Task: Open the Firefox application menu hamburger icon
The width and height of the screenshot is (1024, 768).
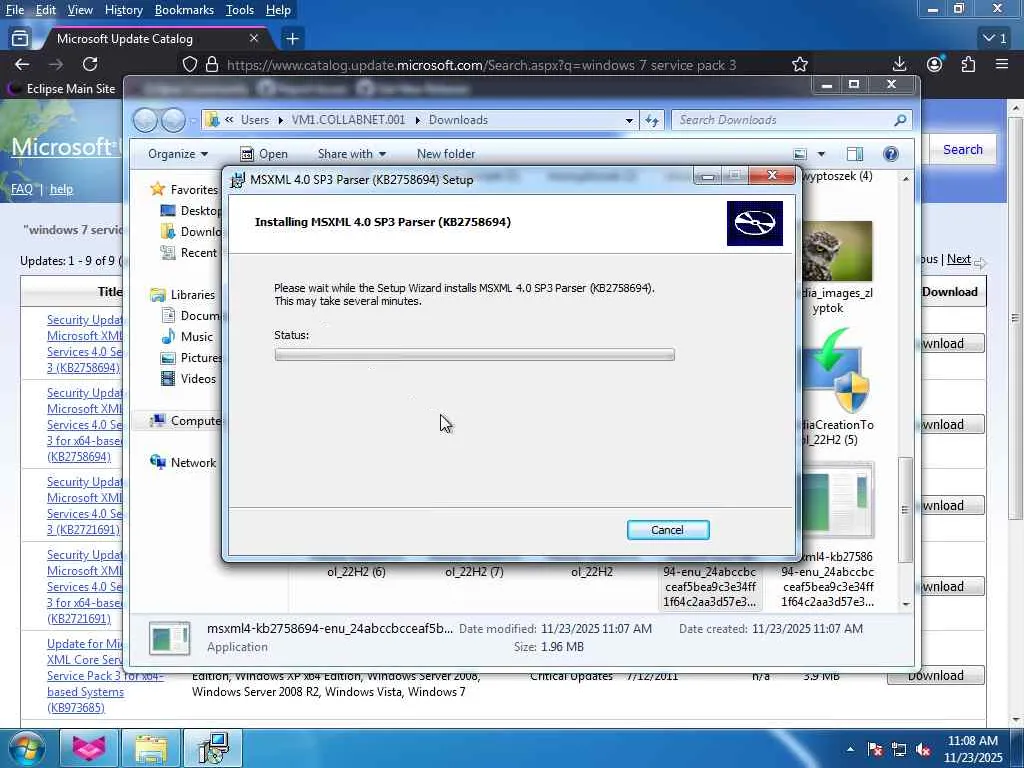Action: point(1002,64)
